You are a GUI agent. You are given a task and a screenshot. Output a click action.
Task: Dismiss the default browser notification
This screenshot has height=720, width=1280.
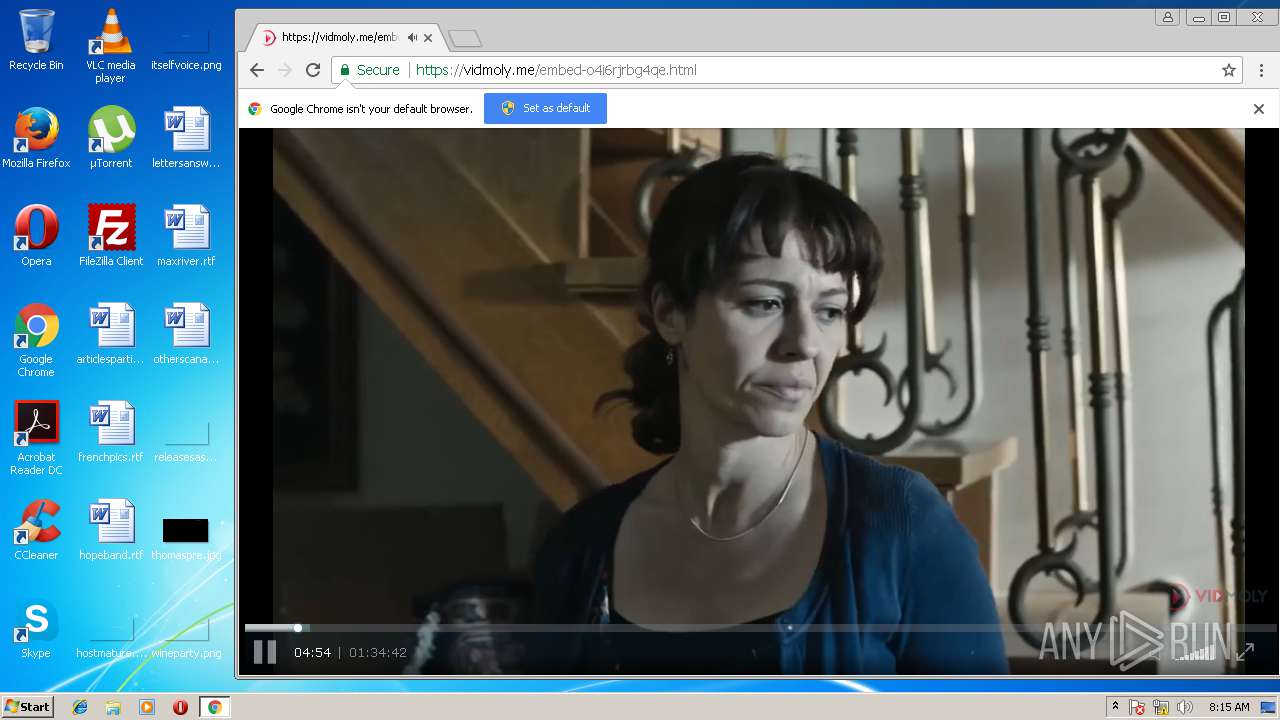(1259, 109)
